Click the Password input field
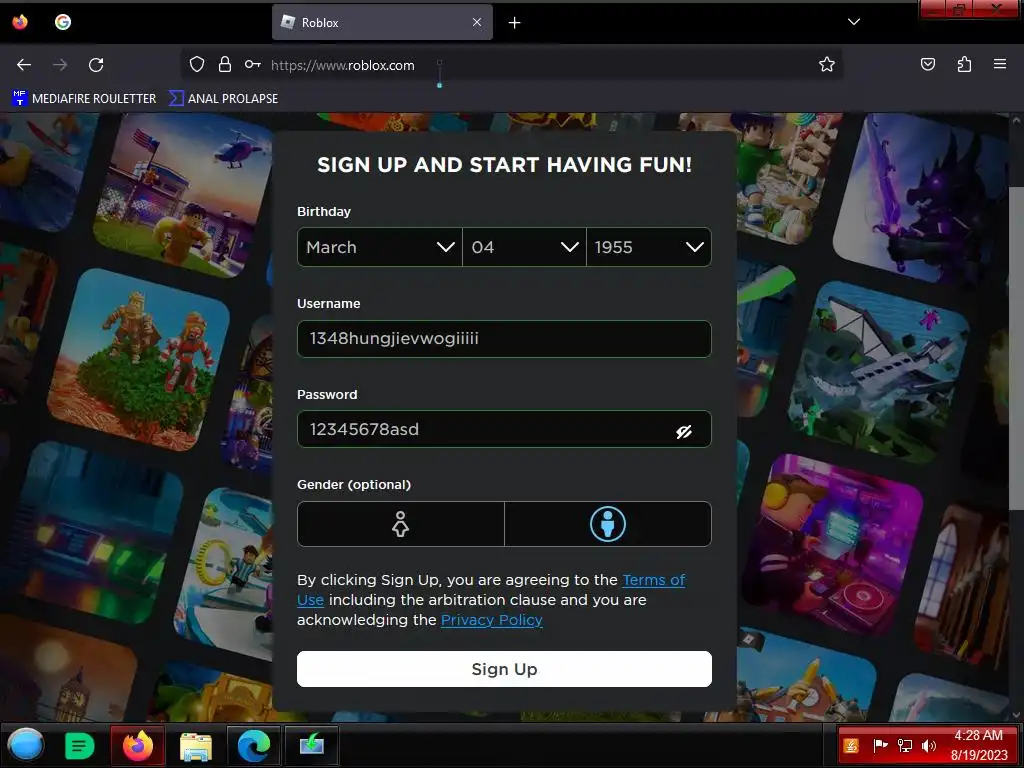1024x768 pixels. pyautogui.click(x=504, y=429)
